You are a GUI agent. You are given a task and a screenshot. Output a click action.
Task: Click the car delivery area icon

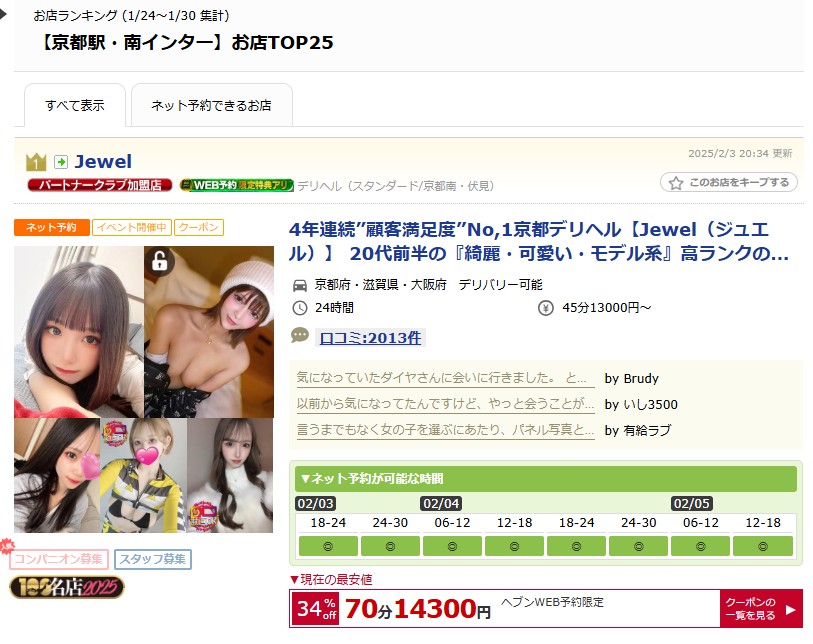(300, 285)
